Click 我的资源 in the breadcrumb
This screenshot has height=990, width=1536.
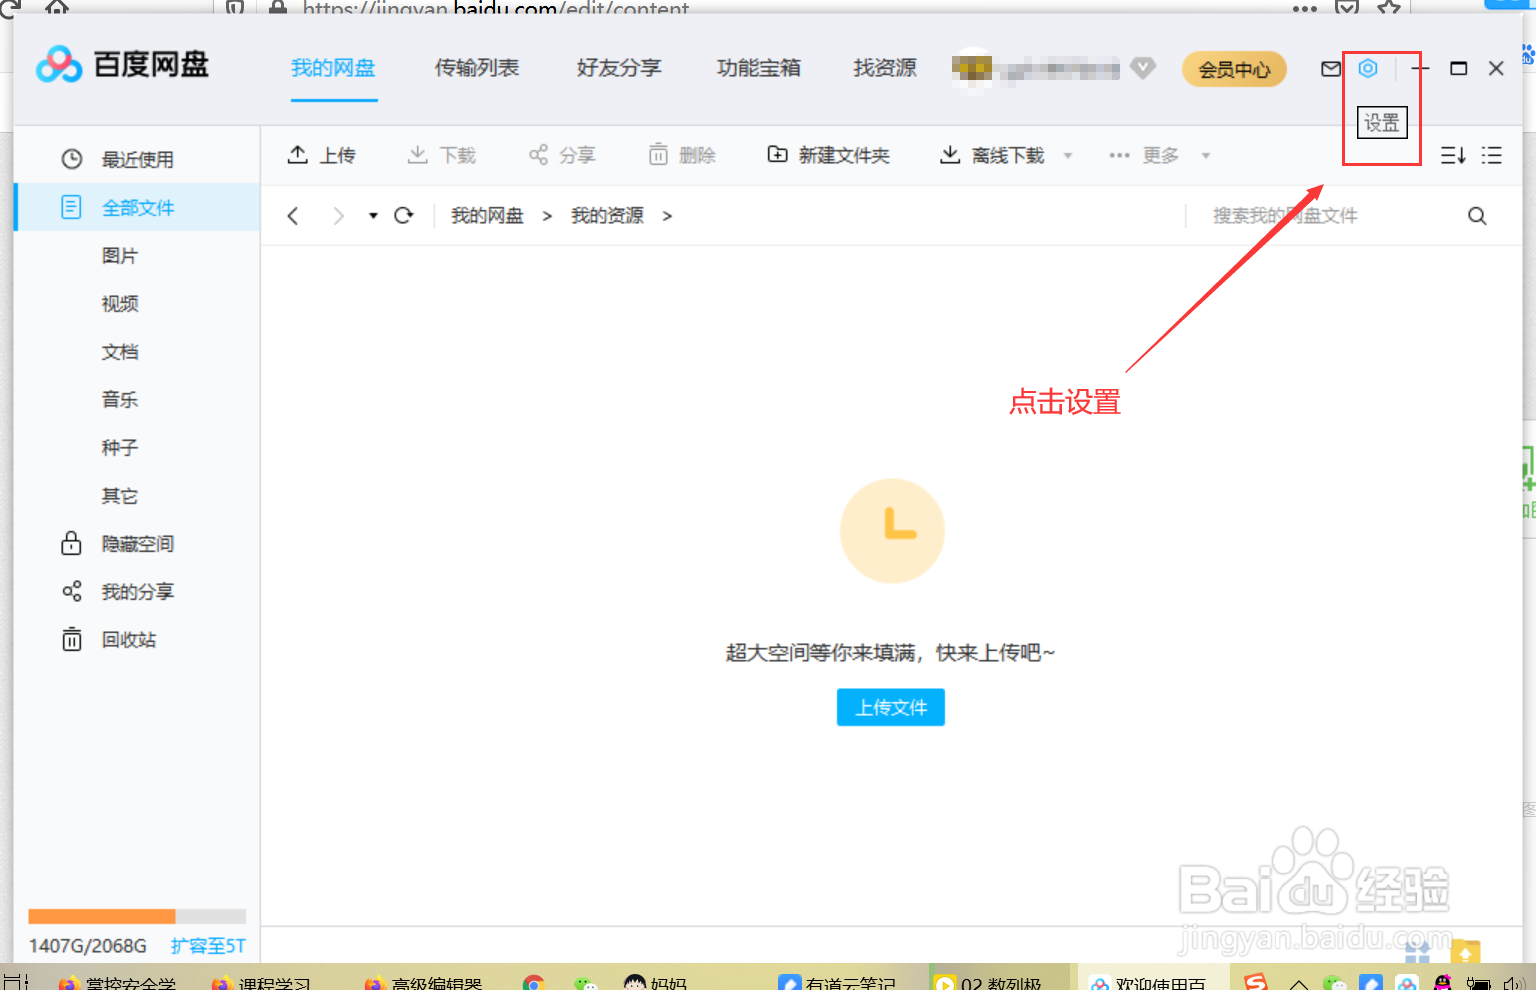coord(607,216)
